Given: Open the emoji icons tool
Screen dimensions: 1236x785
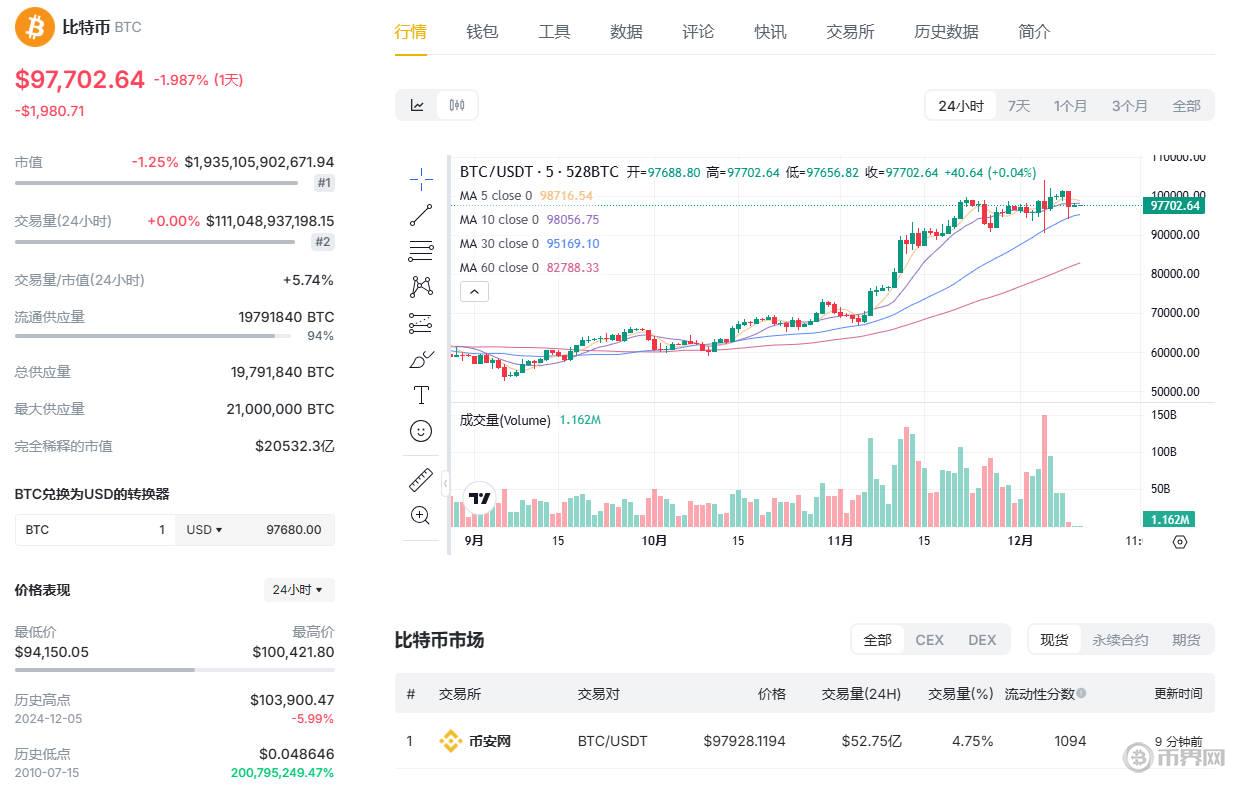Looking at the screenshot, I should coord(421,431).
